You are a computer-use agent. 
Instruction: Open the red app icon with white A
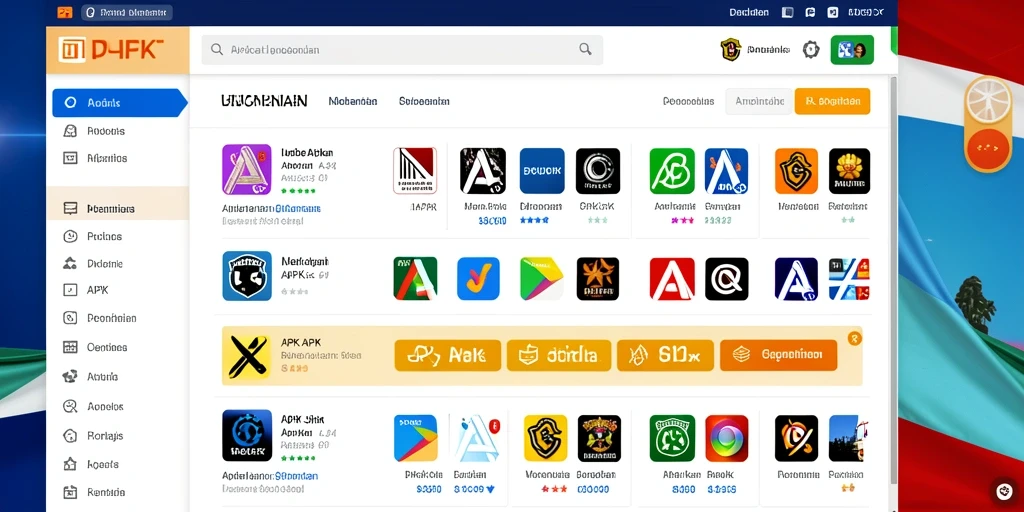[x=672, y=278]
